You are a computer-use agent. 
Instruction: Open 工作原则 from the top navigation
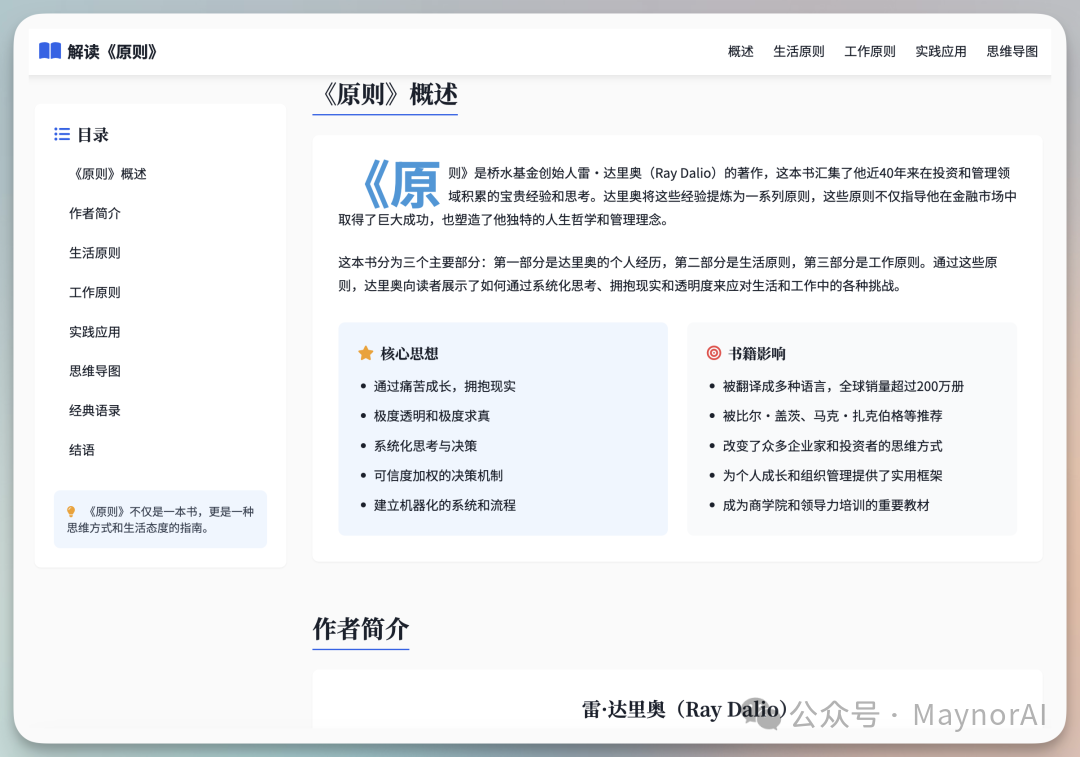point(870,51)
